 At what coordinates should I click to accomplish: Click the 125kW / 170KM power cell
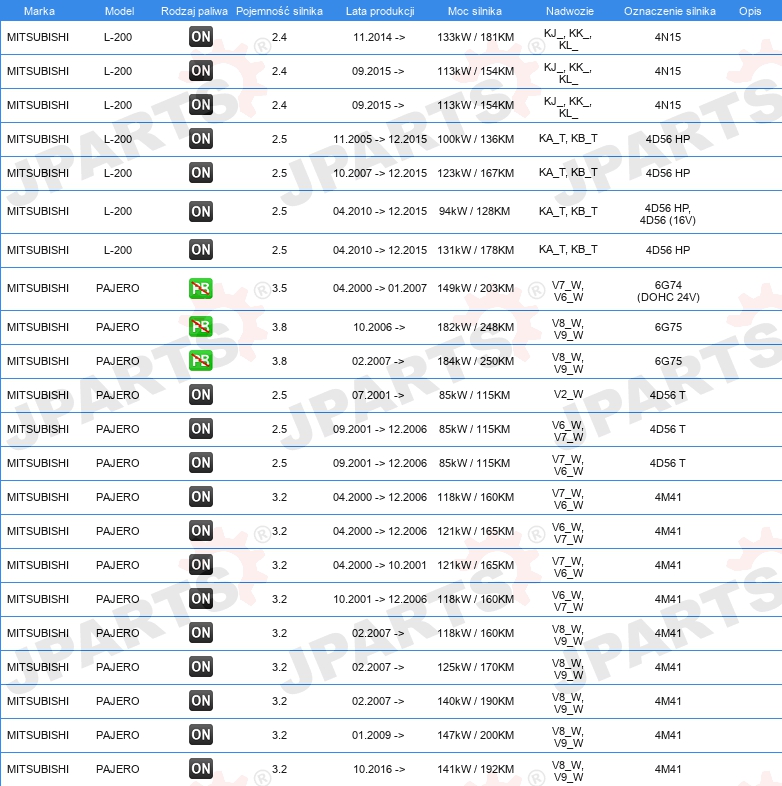(x=475, y=667)
